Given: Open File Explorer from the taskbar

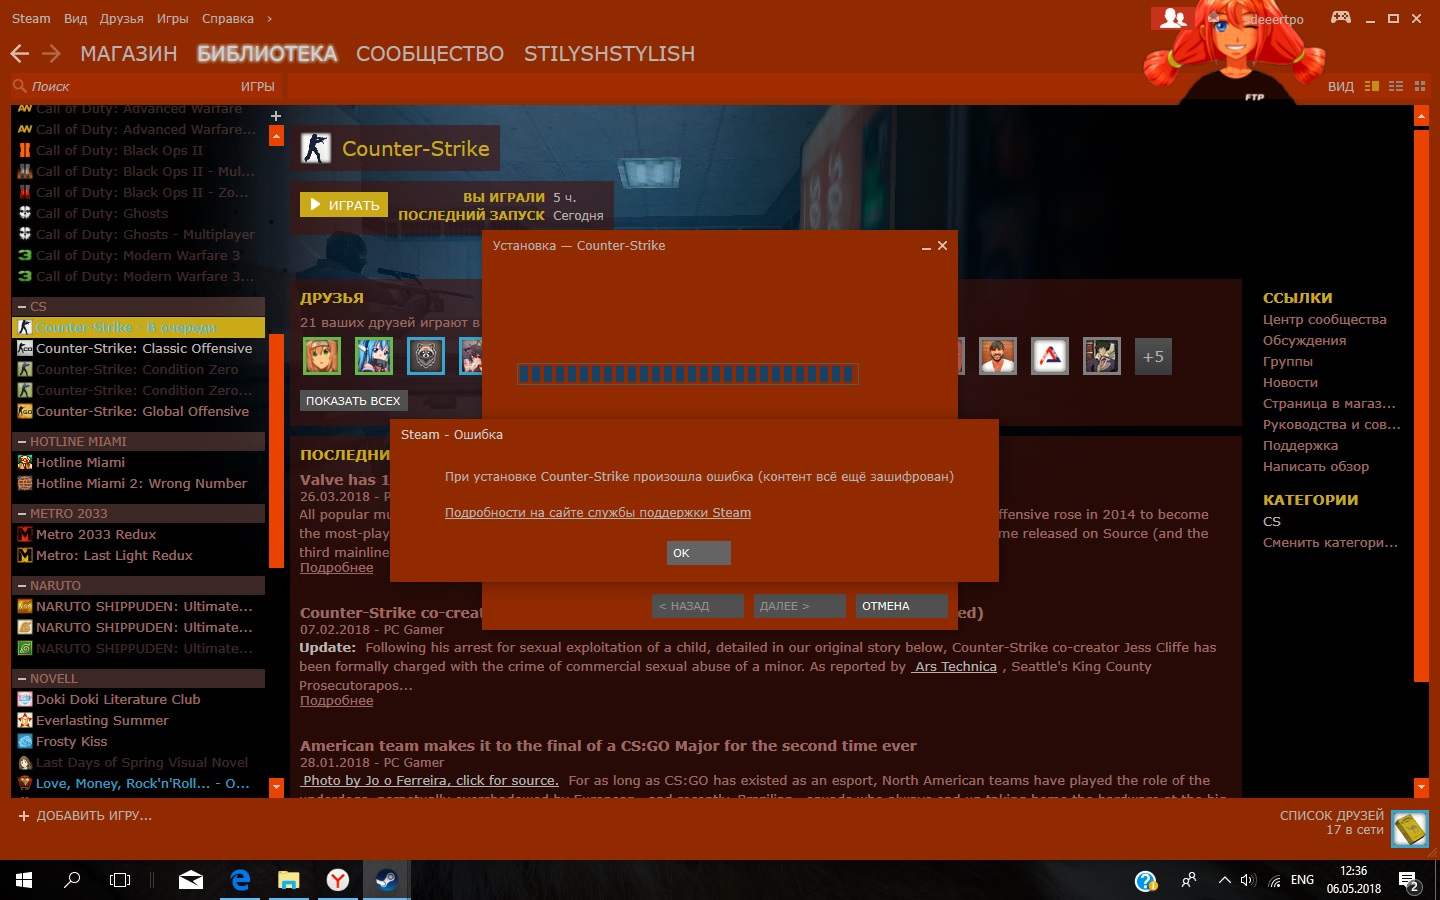Looking at the screenshot, I should point(289,880).
